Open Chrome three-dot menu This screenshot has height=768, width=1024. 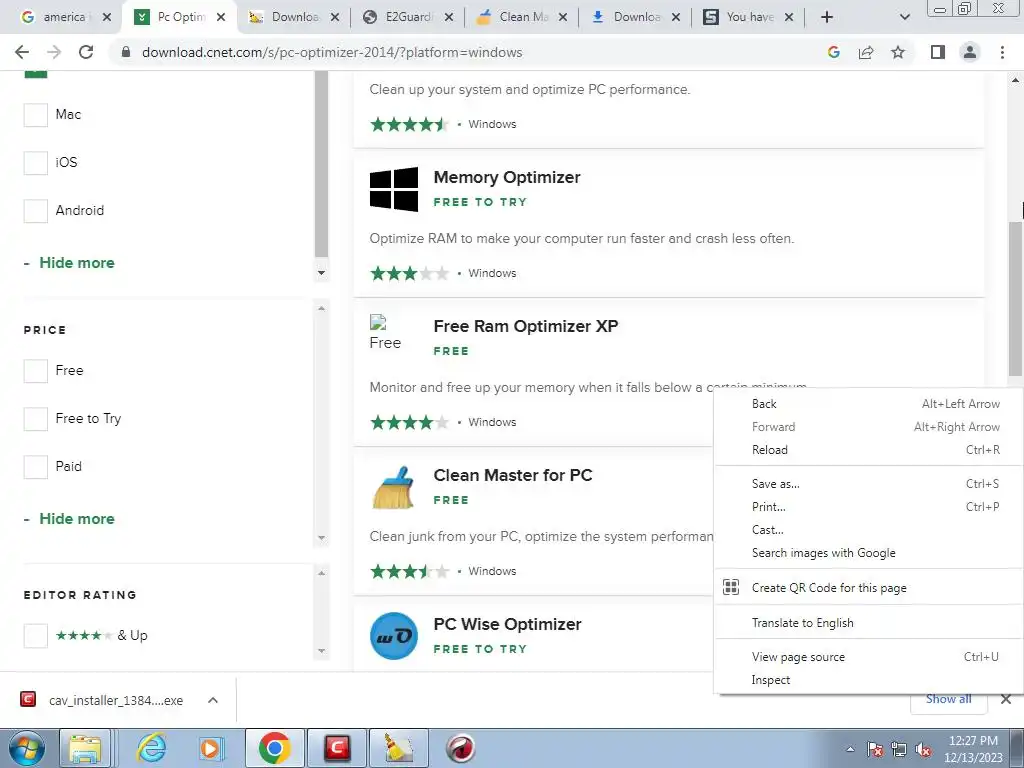pos(1002,52)
